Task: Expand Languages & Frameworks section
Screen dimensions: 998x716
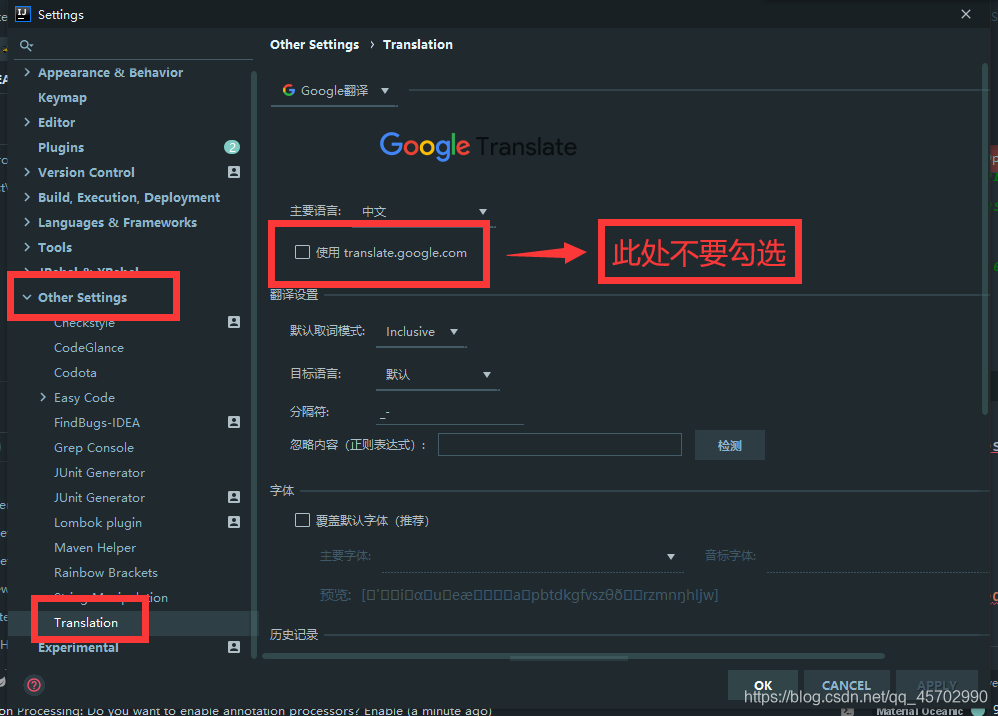Action: pos(27,221)
